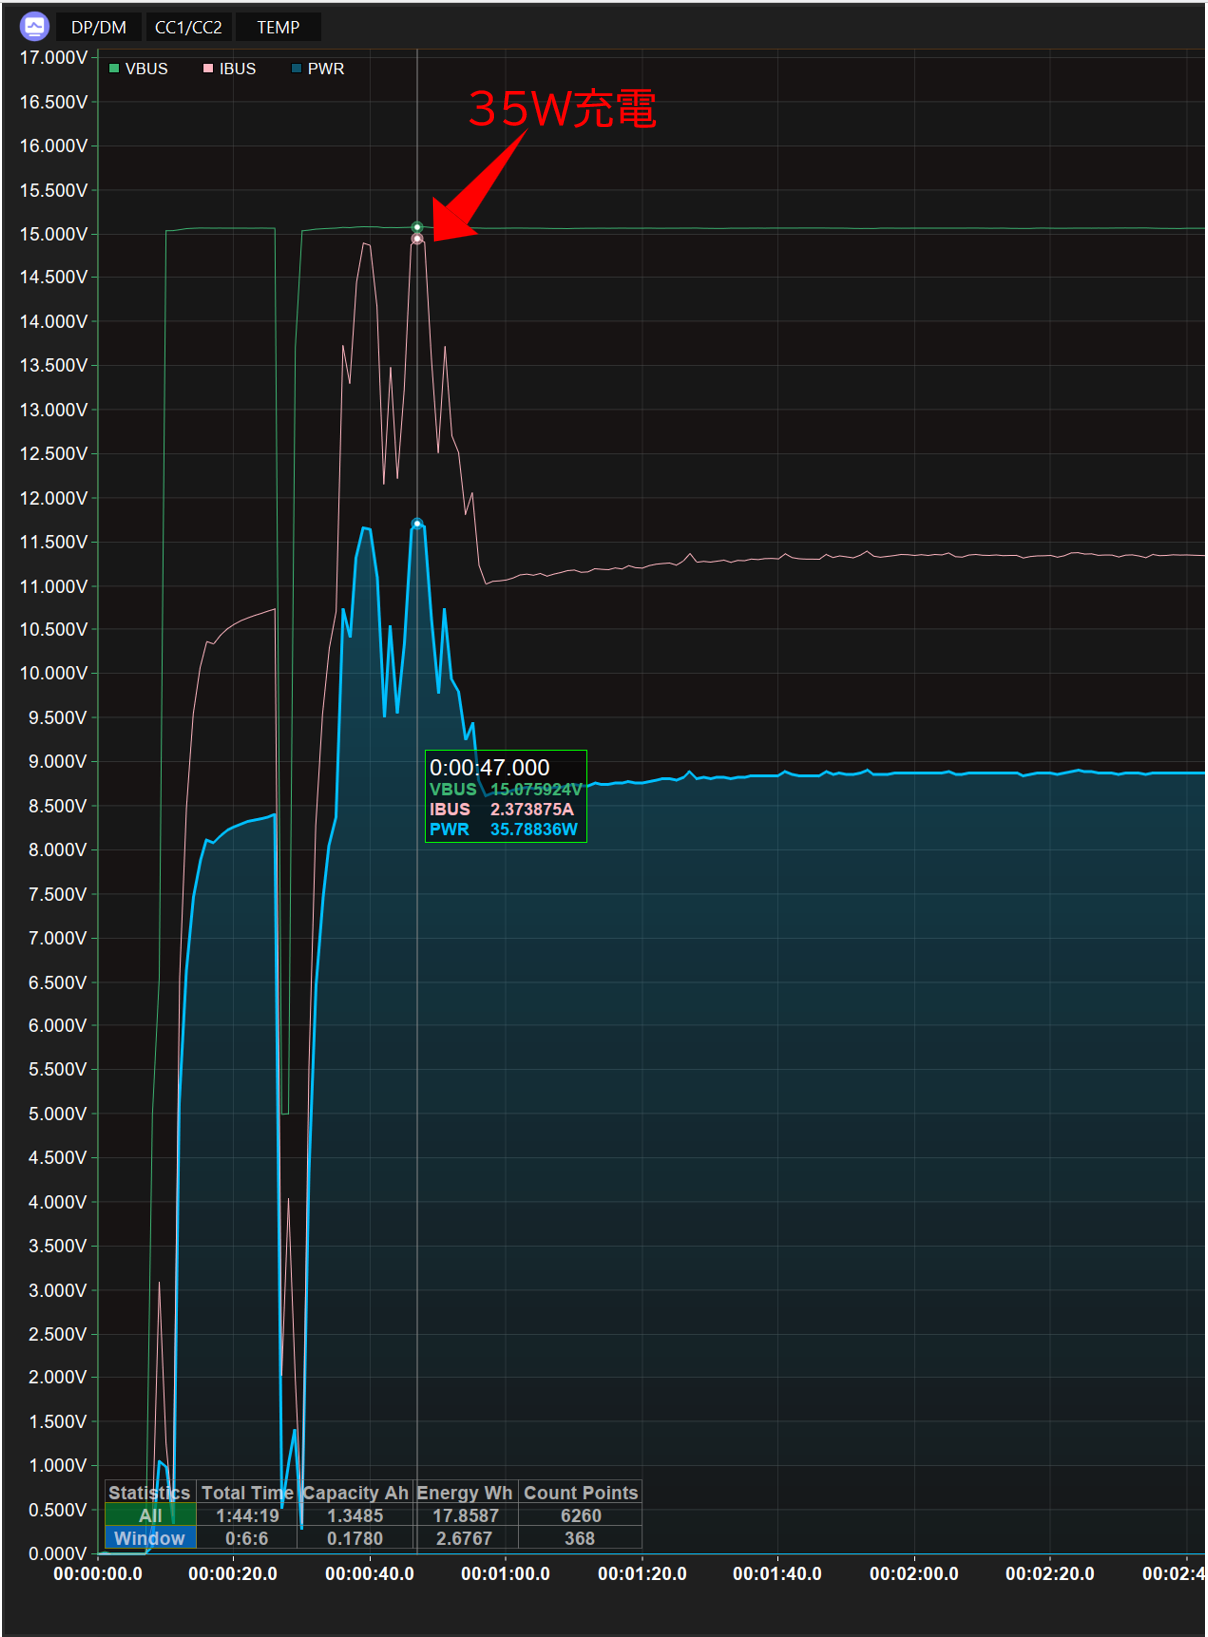Click the Count Points column header
1208x1637 pixels.
pos(581,1492)
